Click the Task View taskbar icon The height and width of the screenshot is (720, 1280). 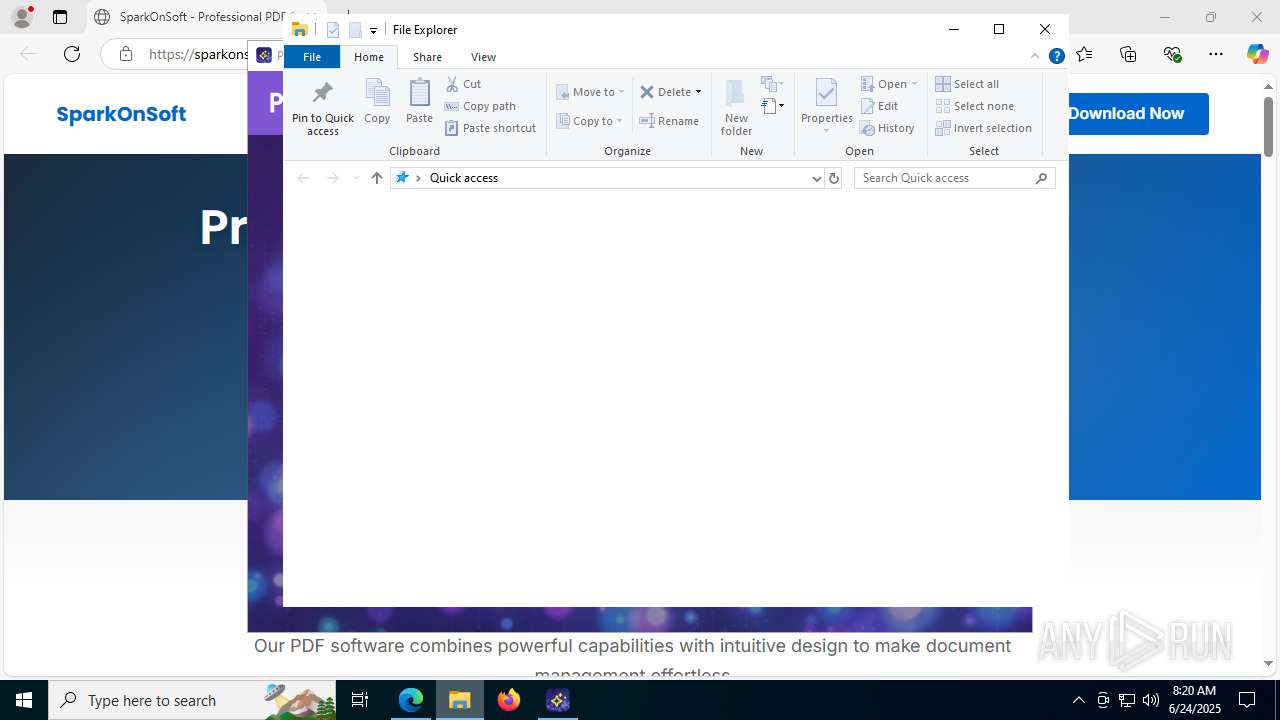click(360, 700)
